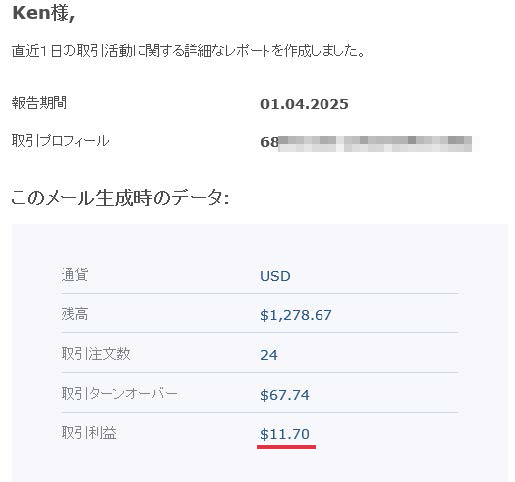Click the 取引利益 row label
The height and width of the screenshot is (482, 515).
coord(89,433)
